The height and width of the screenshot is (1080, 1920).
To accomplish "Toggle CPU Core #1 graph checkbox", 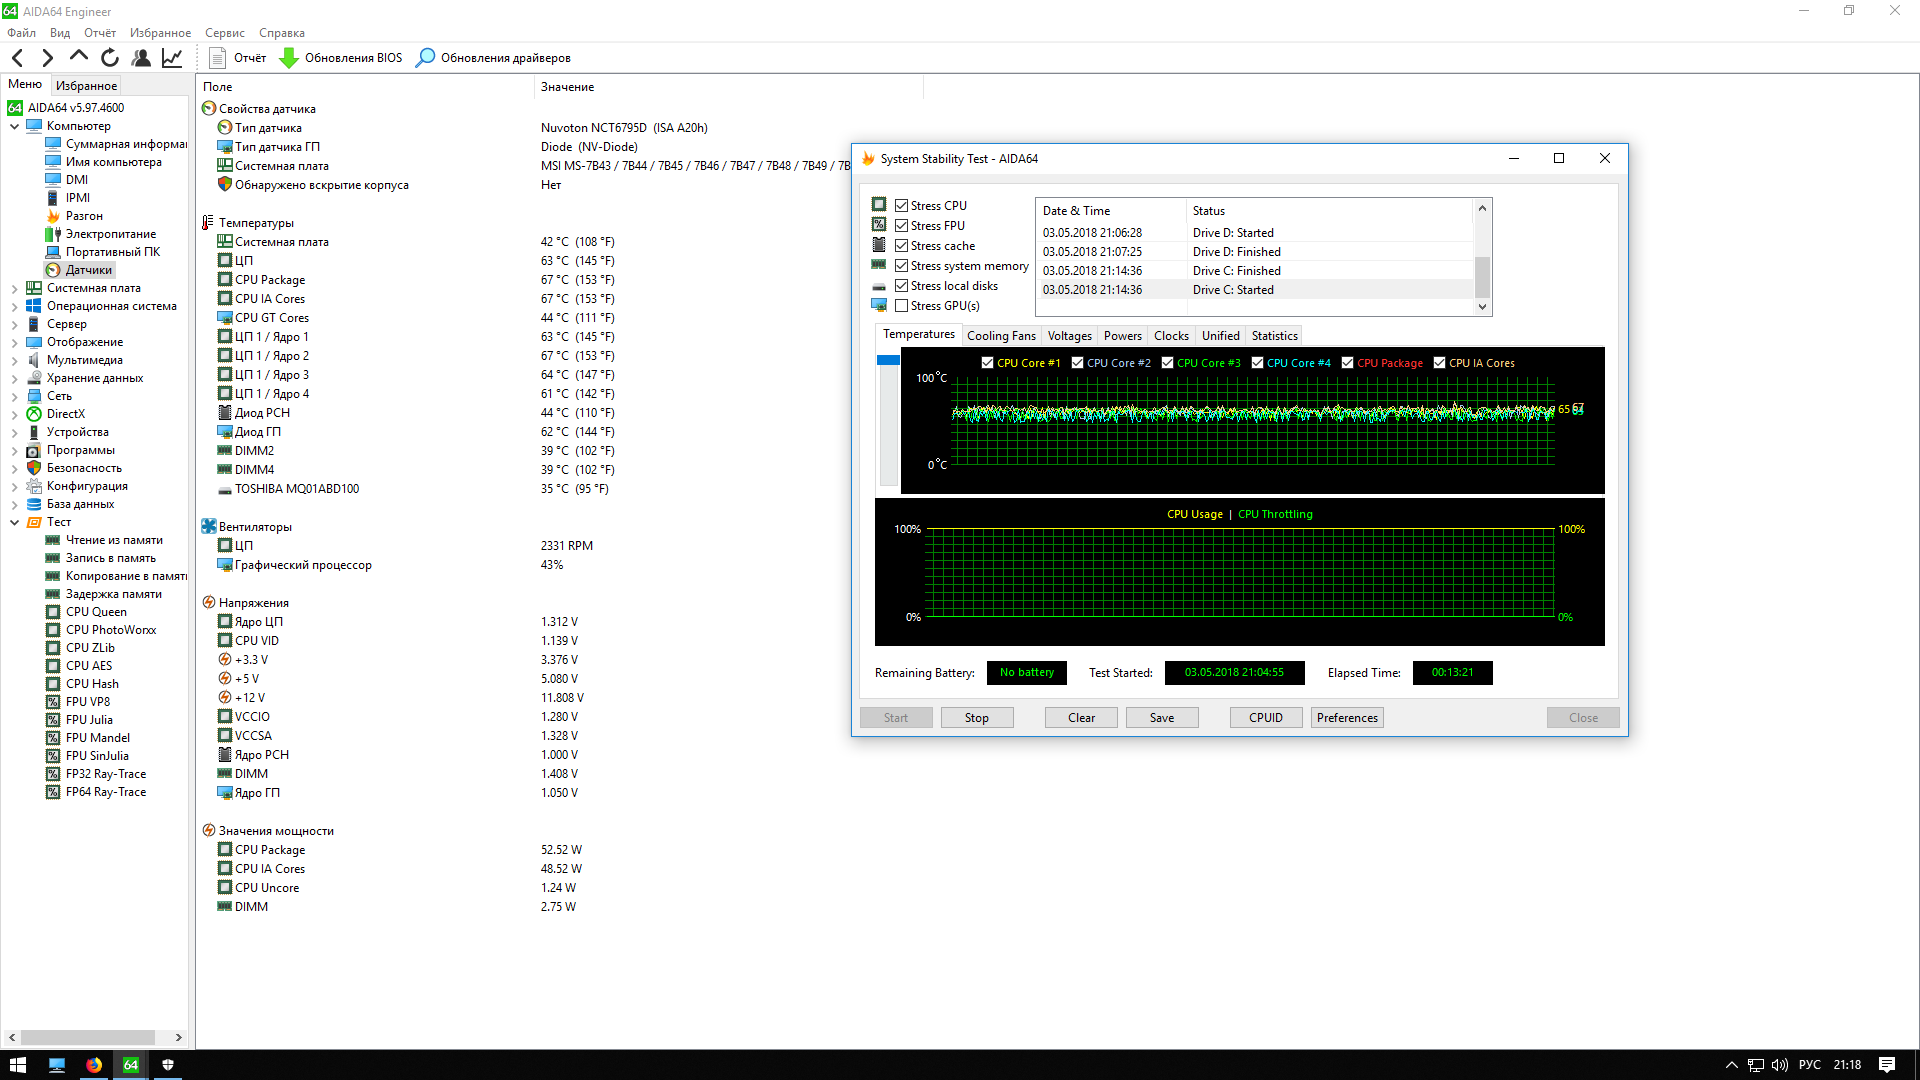I will pos(987,363).
